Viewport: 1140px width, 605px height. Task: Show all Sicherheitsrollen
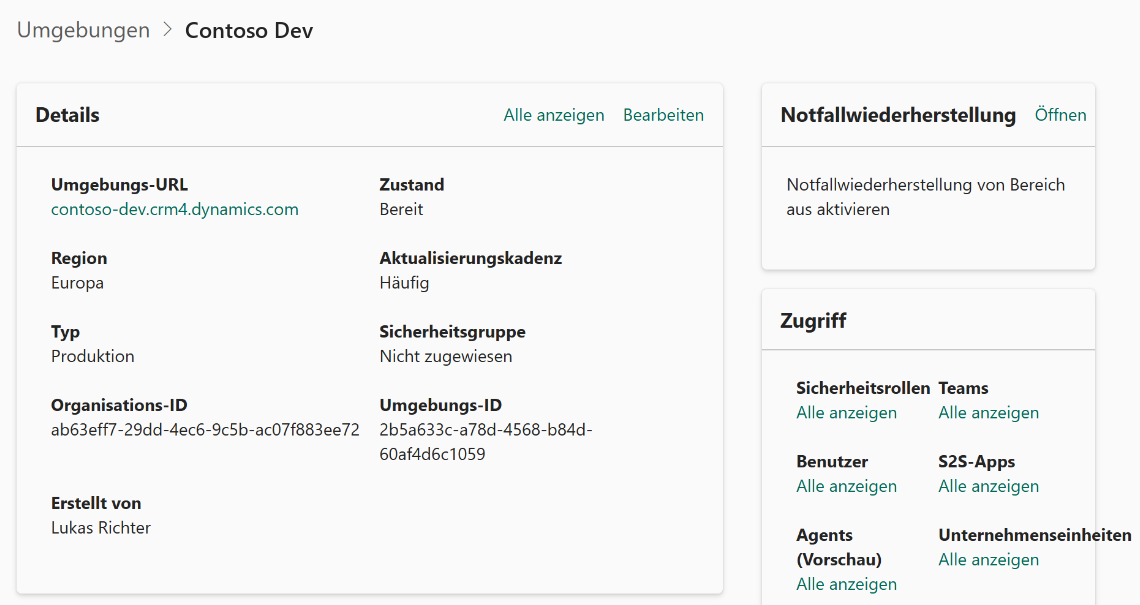pos(846,413)
